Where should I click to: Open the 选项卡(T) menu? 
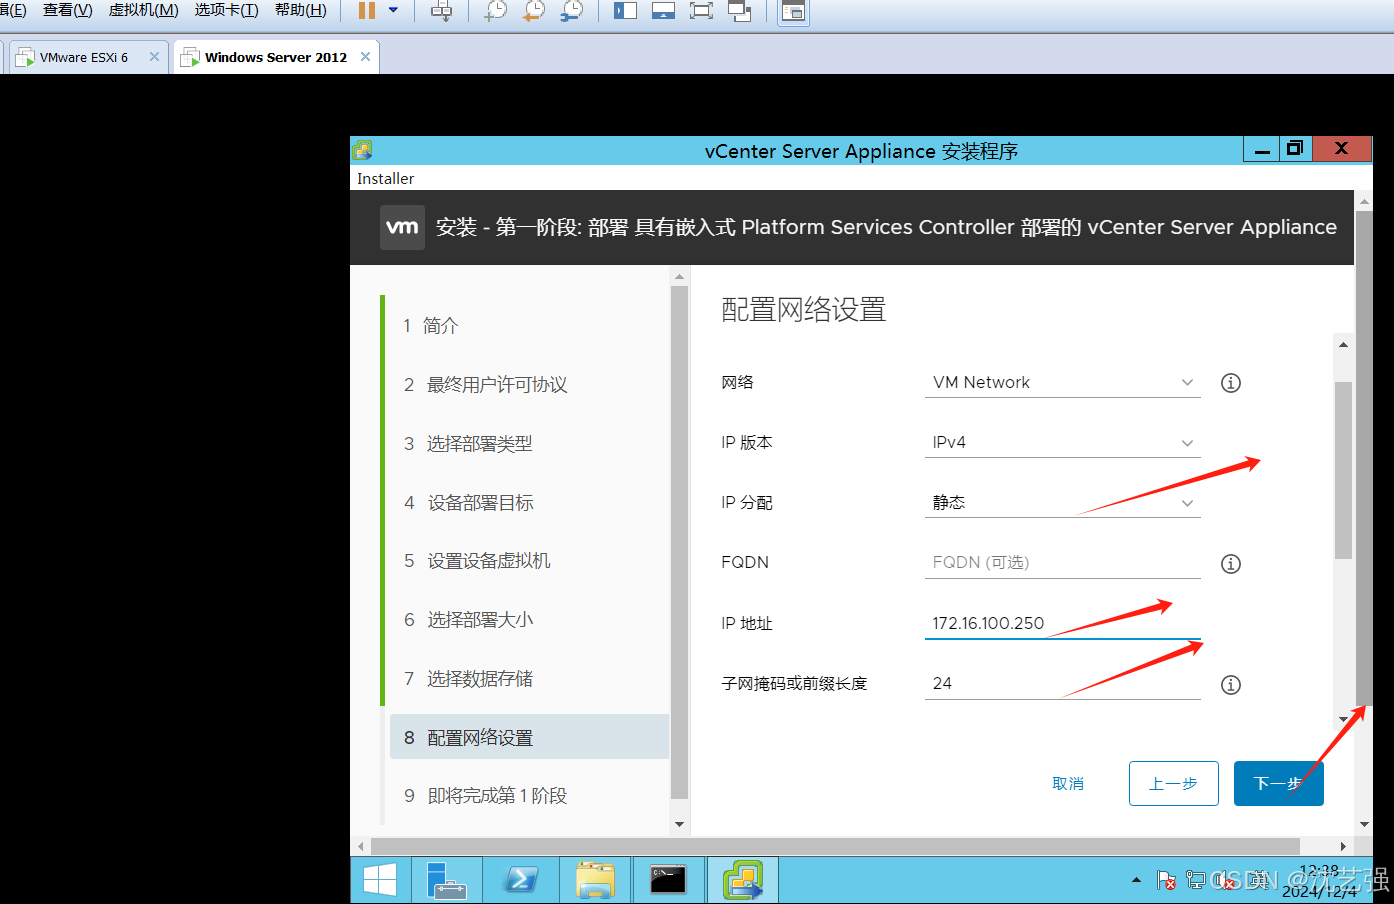click(226, 10)
